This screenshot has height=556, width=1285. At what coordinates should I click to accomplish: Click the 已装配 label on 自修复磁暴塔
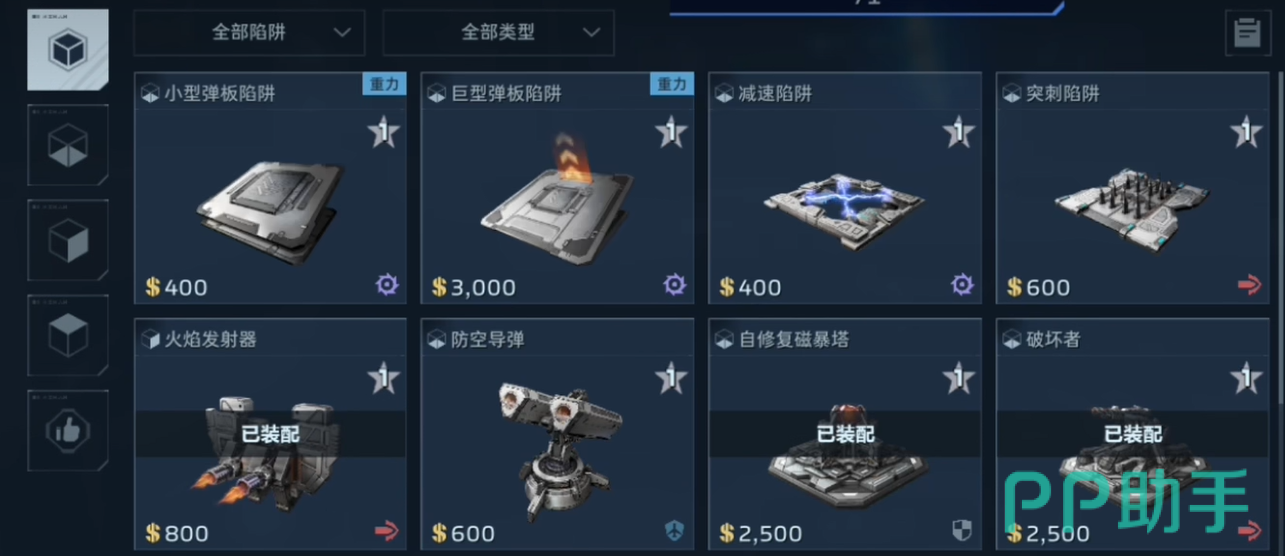[x=846, y=434]
